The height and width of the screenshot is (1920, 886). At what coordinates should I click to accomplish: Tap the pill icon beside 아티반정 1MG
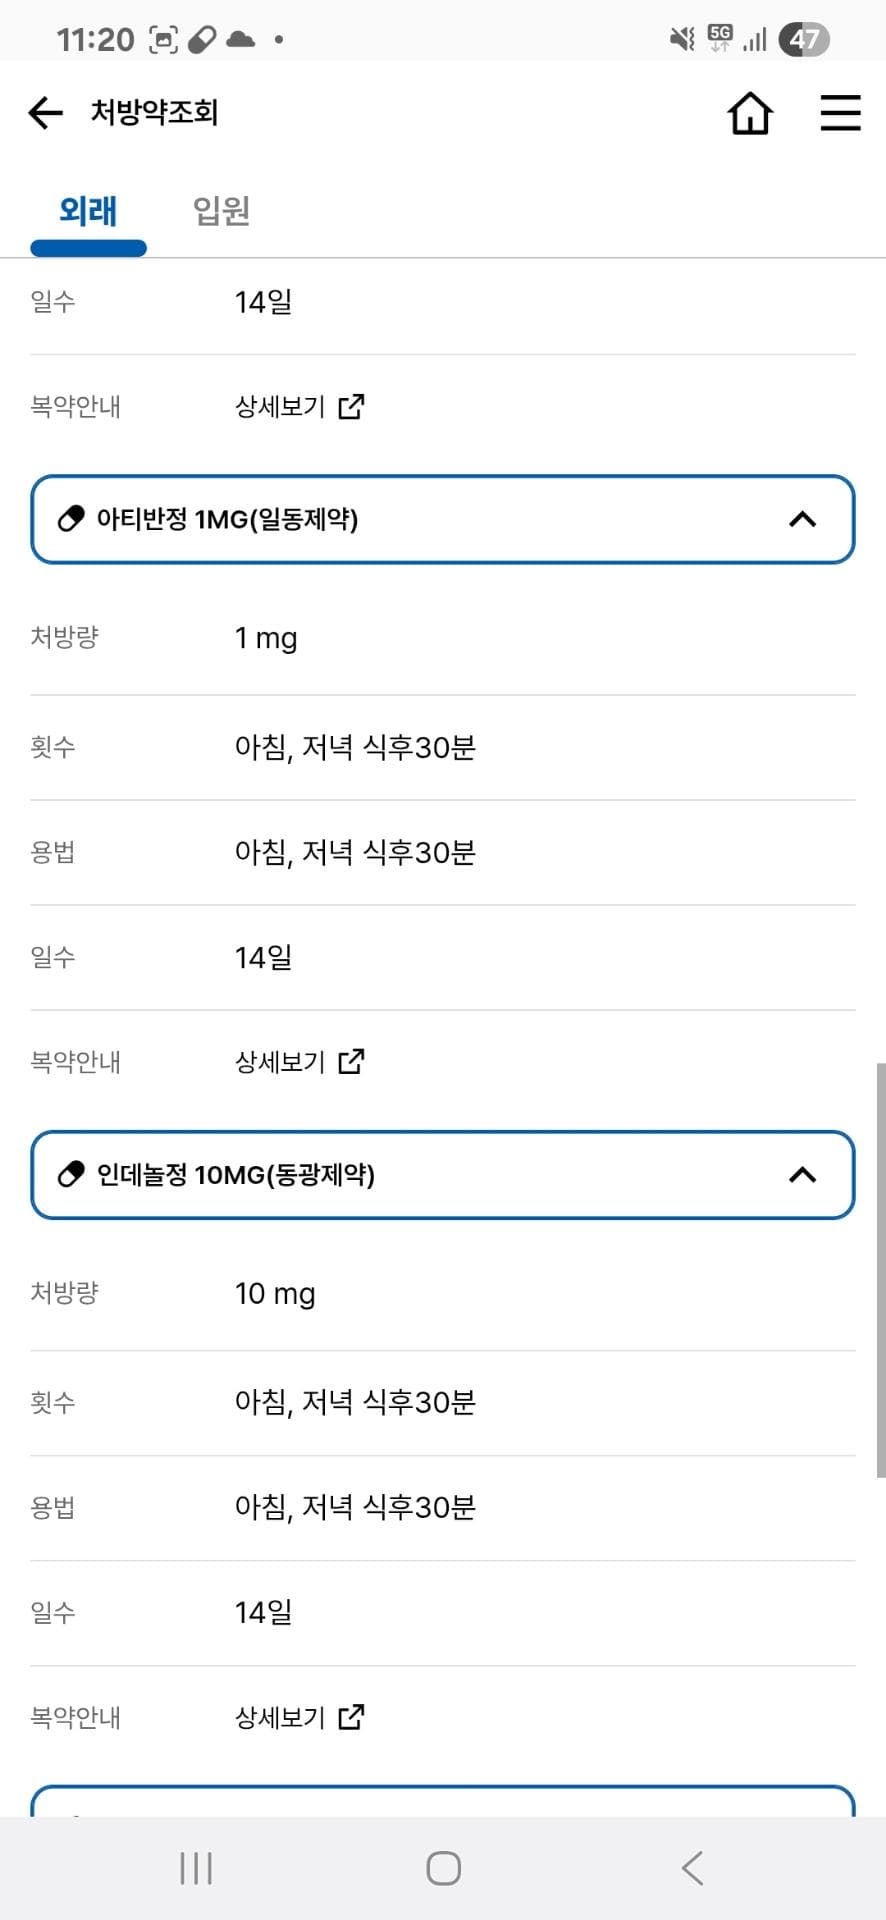pos(71,519)
